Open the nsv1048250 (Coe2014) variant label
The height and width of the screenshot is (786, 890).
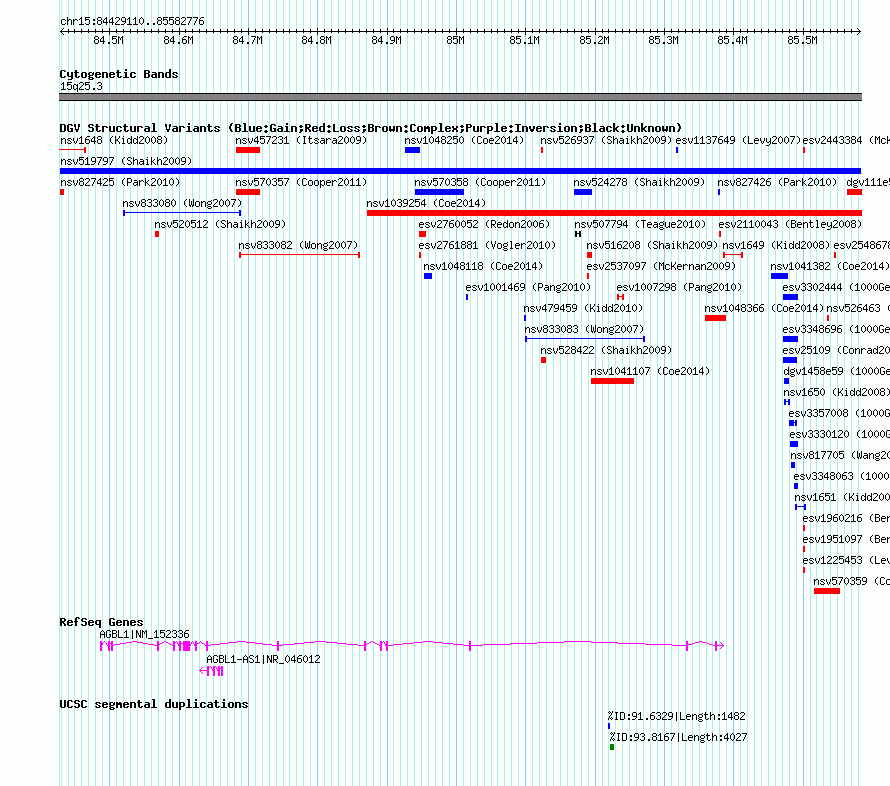click(464, 140)
